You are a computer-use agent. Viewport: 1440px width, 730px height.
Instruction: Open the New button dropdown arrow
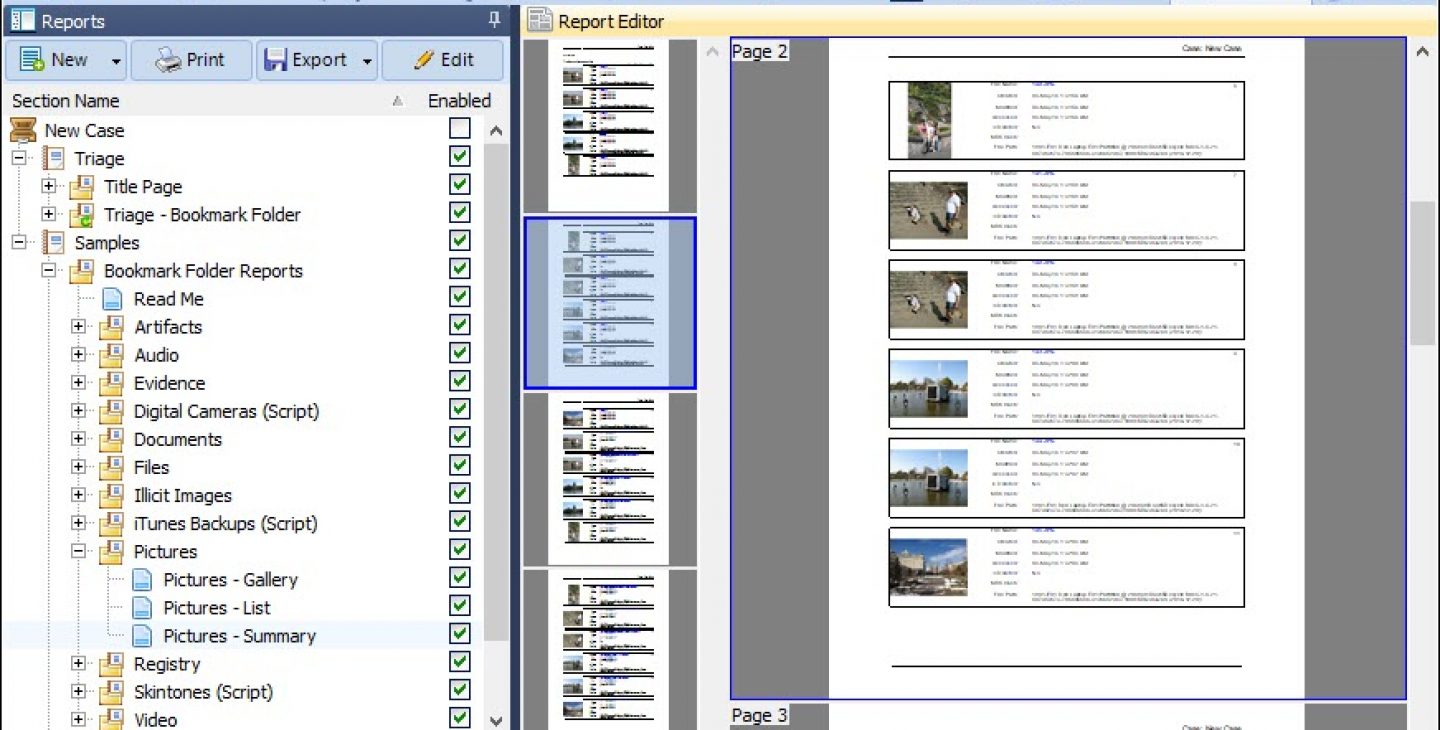coord(116,61)
